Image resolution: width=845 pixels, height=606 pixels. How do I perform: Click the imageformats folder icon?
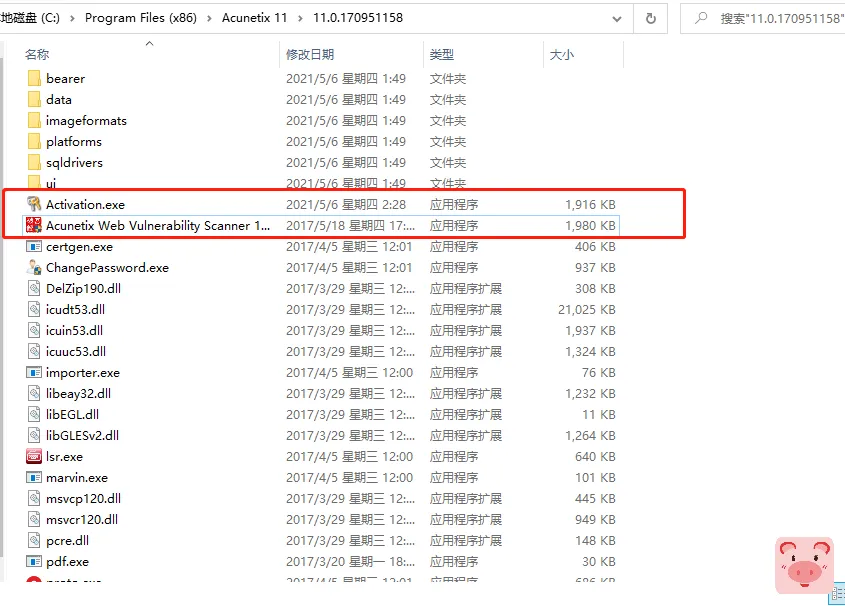[x=34, y=121]
